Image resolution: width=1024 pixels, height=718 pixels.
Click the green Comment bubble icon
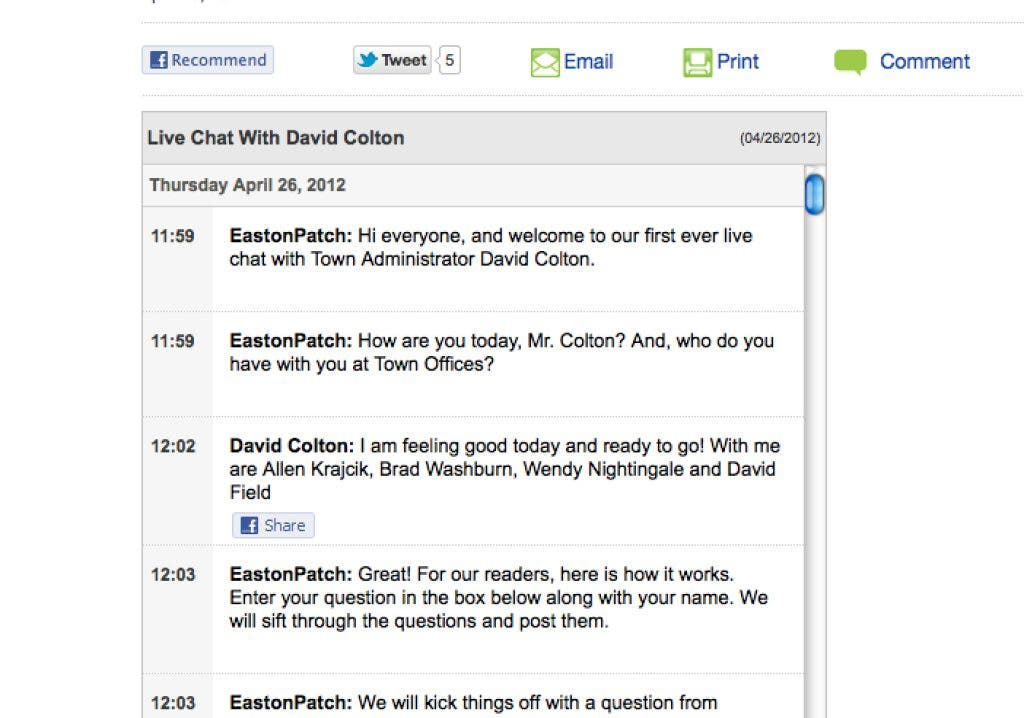[850, 62]
